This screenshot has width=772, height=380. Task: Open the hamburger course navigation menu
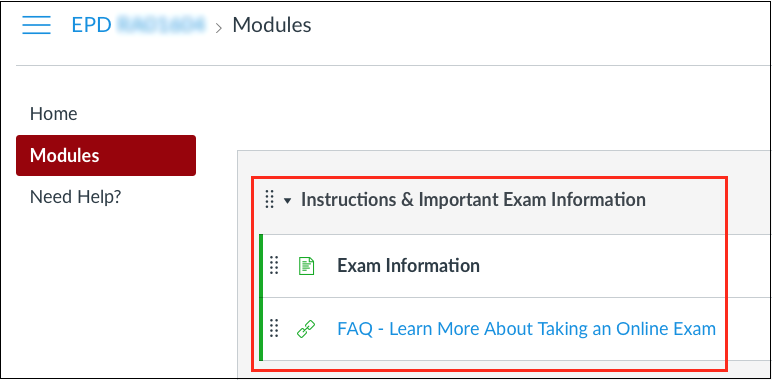pyautogui.click(x=36, y=25)
